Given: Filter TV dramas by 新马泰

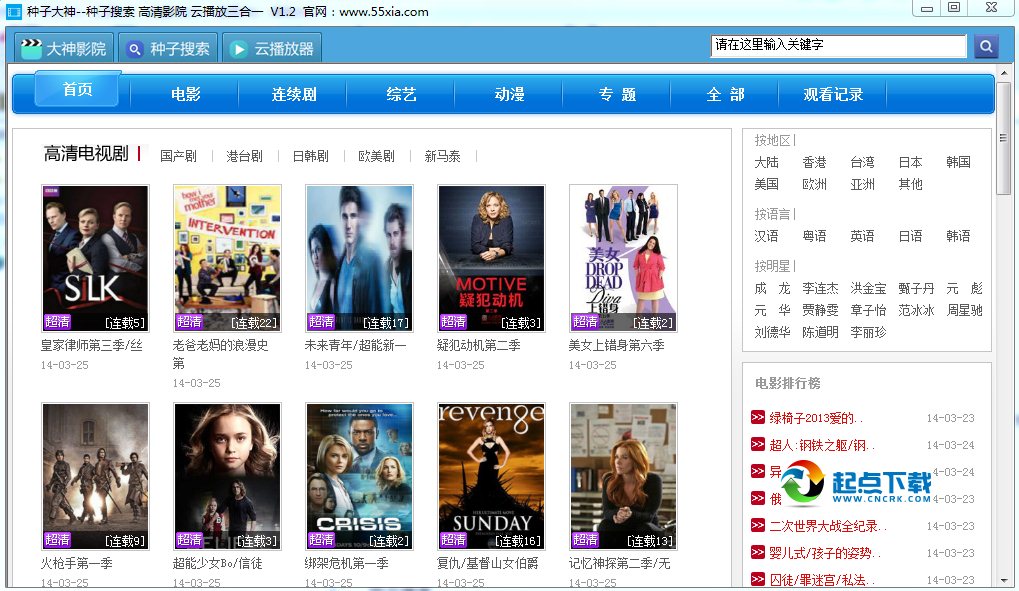Looking at the screenshot, I should point(442,156).
